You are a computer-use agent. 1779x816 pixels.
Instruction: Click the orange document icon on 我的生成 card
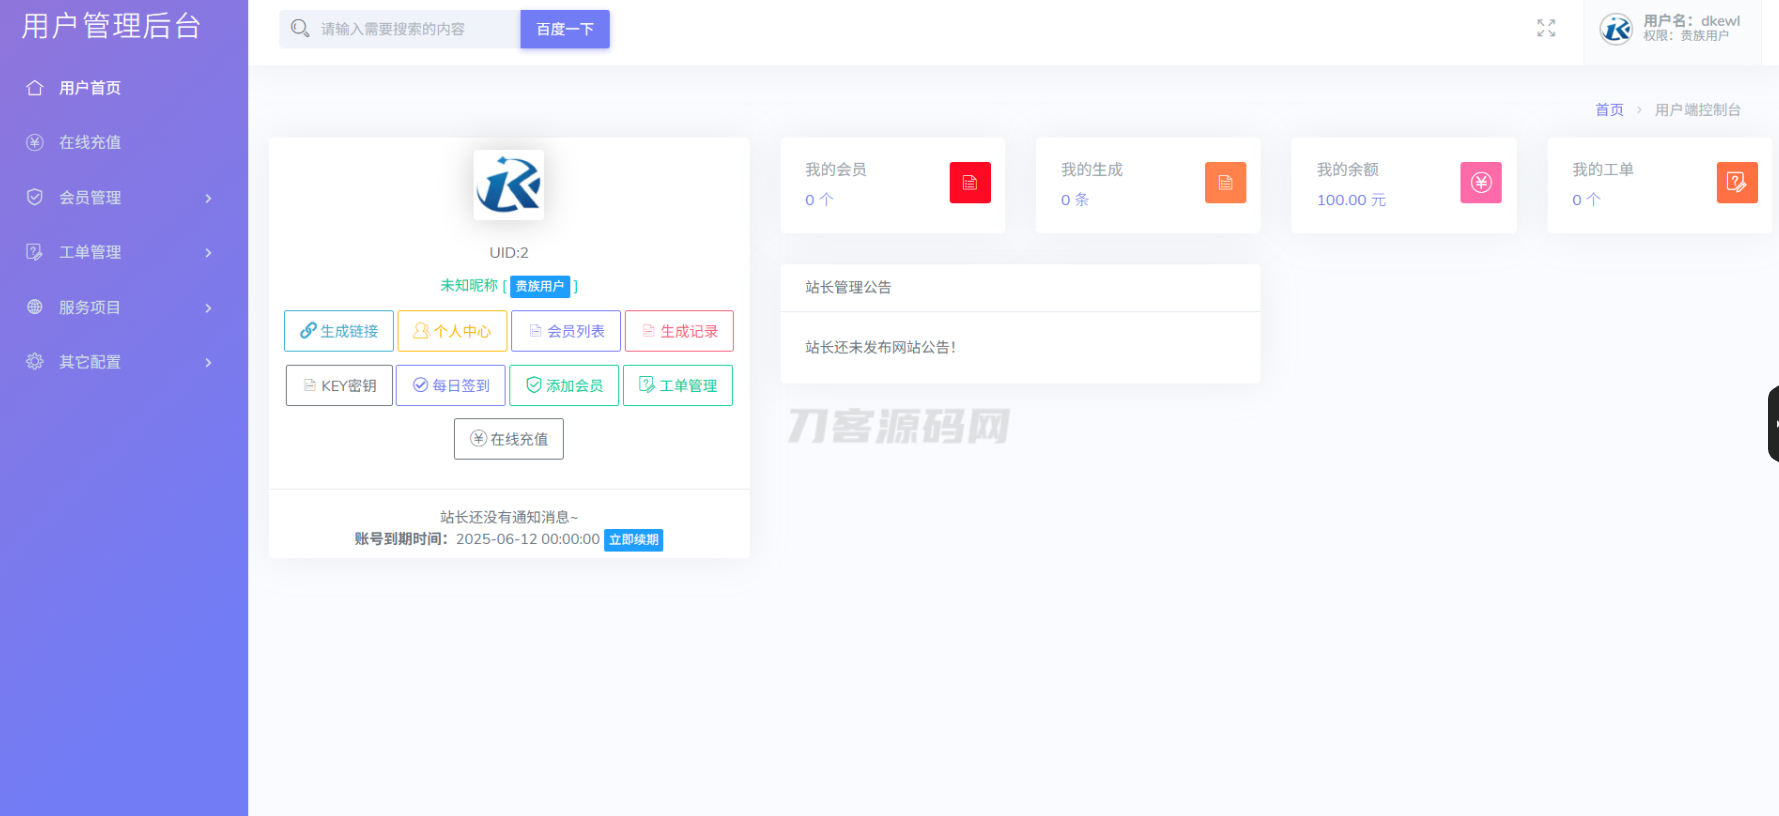[x=1225, y=183]
